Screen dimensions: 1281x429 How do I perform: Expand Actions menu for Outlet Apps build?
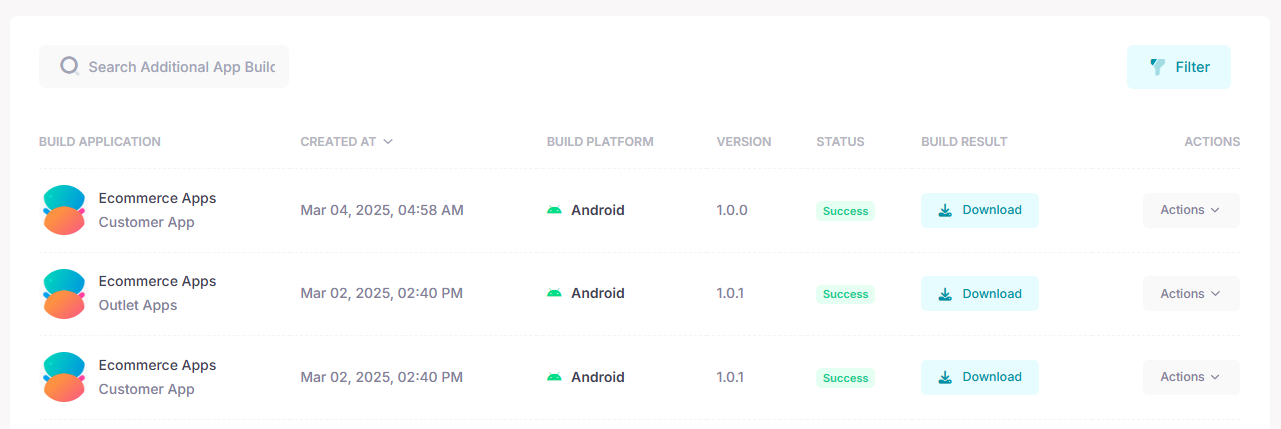pyautogui.click(x=1191, y=294)
